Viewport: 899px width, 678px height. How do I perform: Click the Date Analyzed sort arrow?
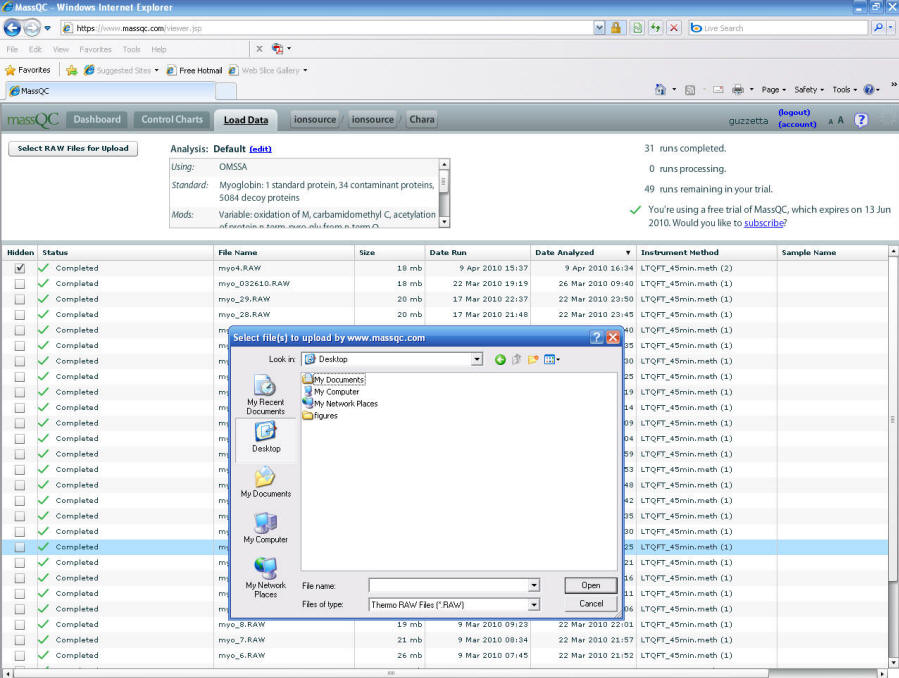click(628, 253)
